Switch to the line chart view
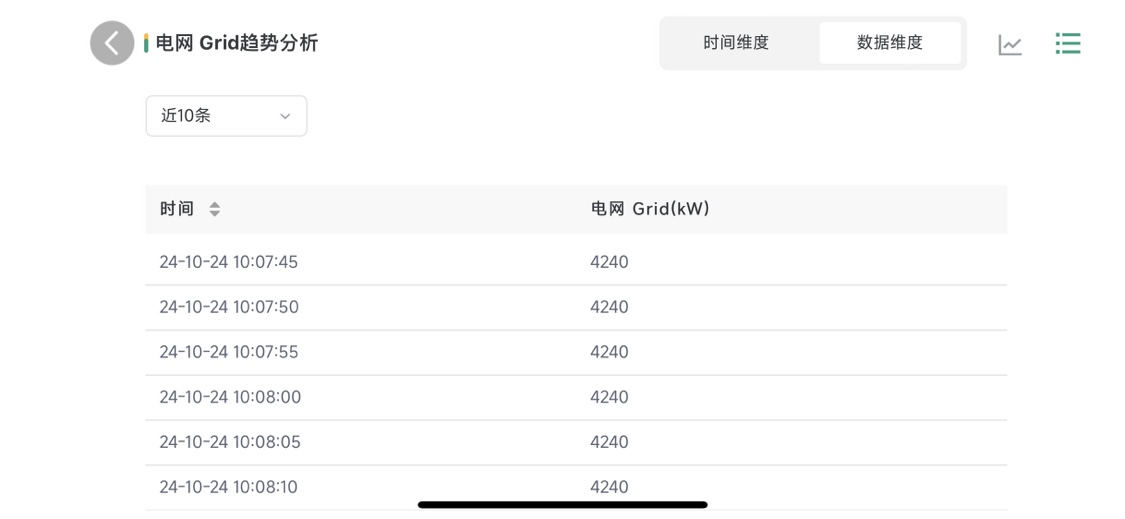The height and width of the screenshot is (519, 1125). tap(1010, 44)
